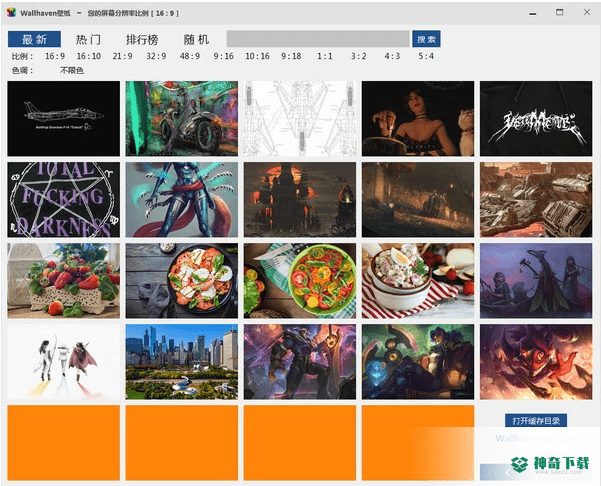Open the woman with cat dark wallpaper
This screenshot has width=601, height=486.
[418, 118]
